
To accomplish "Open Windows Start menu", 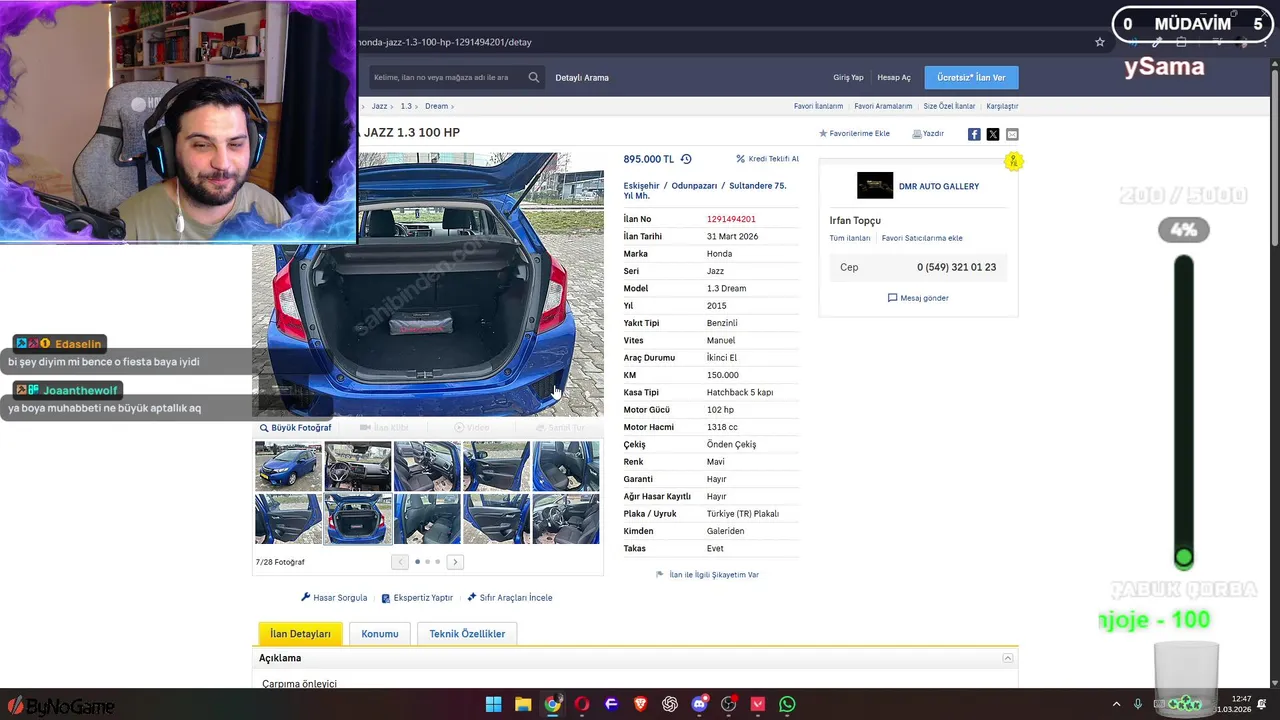I will [x=494, y=704].
